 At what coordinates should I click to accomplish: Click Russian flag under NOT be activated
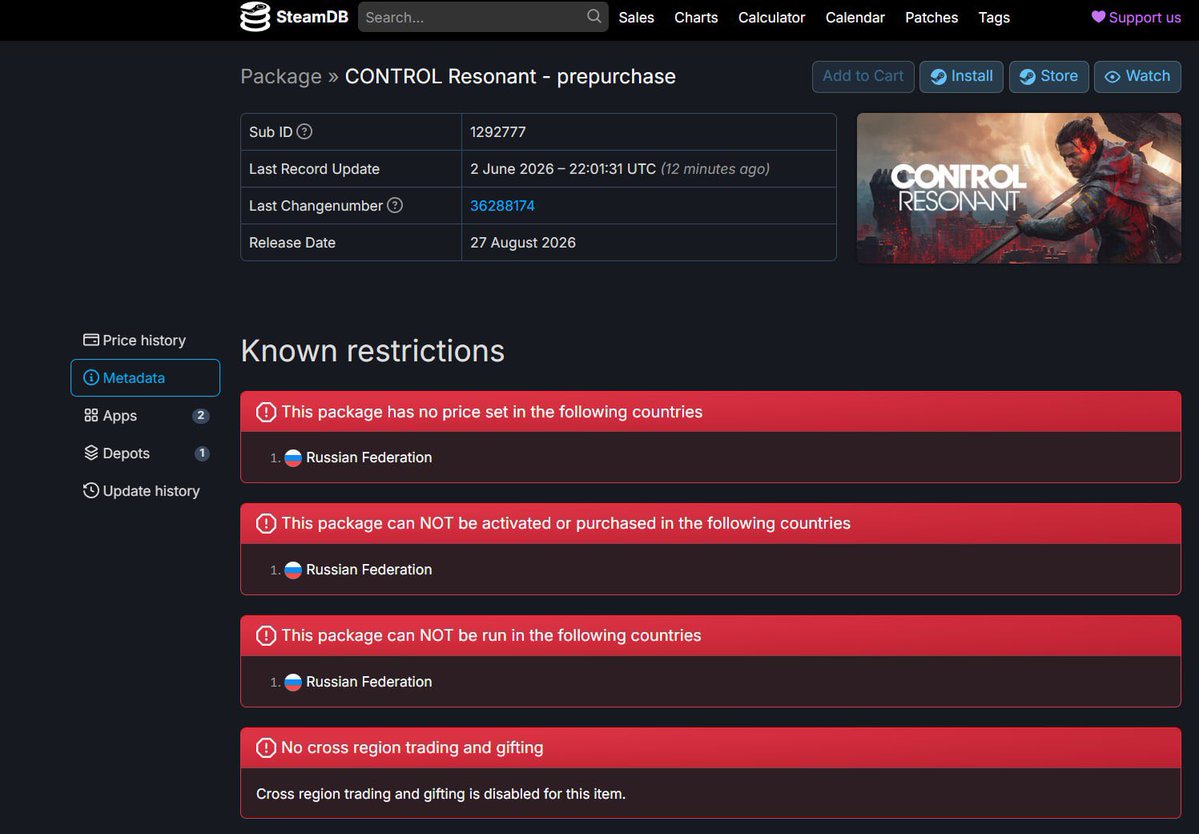293,570
